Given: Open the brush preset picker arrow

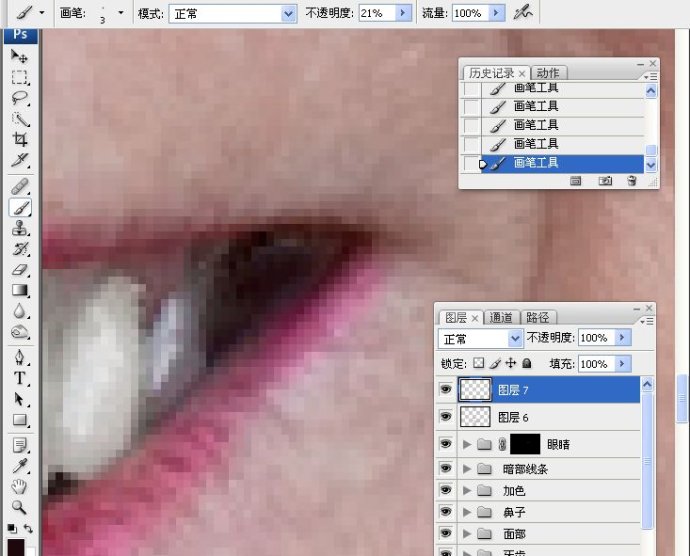Looking at the screenshot, I should 121,13.
